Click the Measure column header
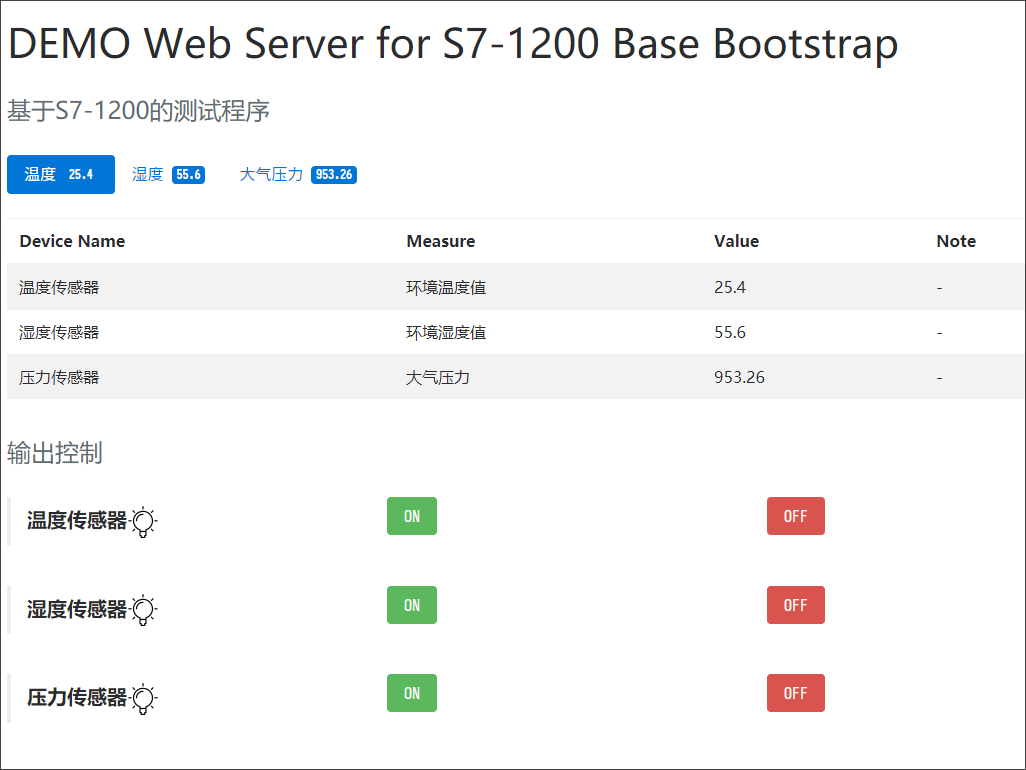1026x770 pixels. pyautogui.click(x=440, y=241)
